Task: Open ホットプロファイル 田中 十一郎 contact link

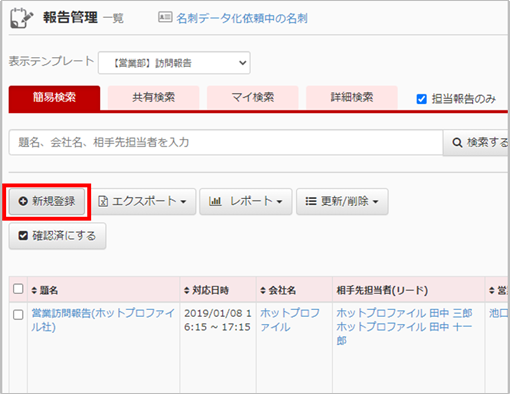Action: click(x=404, y=333)
